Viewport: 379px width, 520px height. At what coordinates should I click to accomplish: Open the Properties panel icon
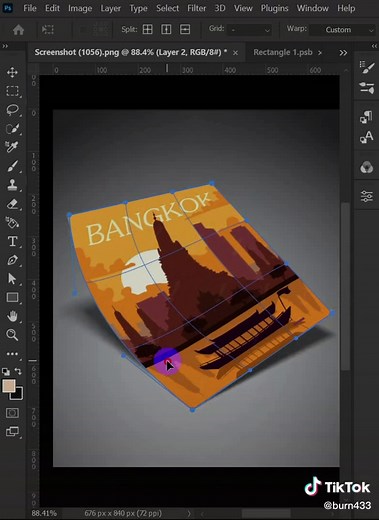pos(367,196)
